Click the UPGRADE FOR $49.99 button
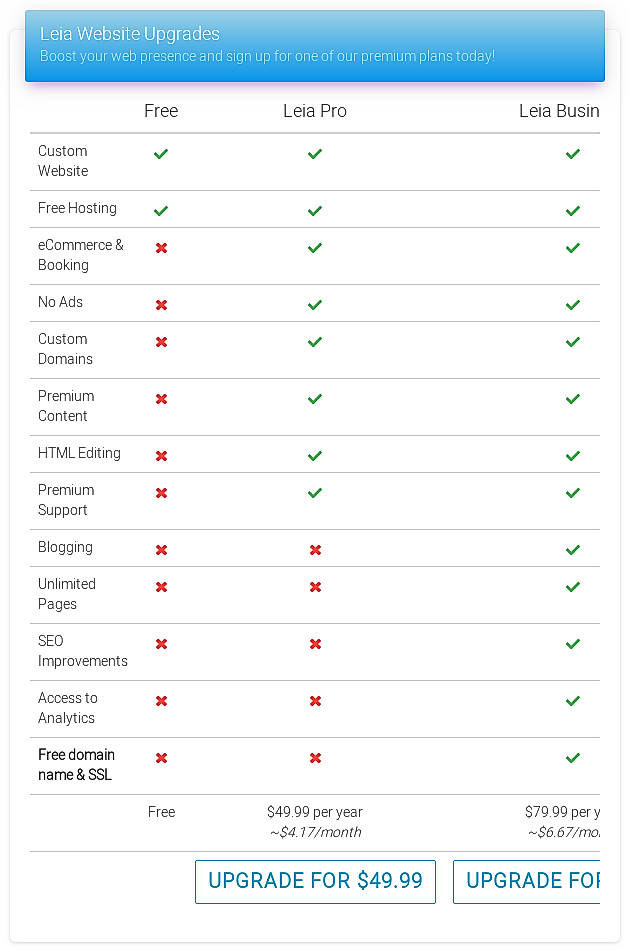The width and height of the screenshot is (629, 950). coord(315,882)
